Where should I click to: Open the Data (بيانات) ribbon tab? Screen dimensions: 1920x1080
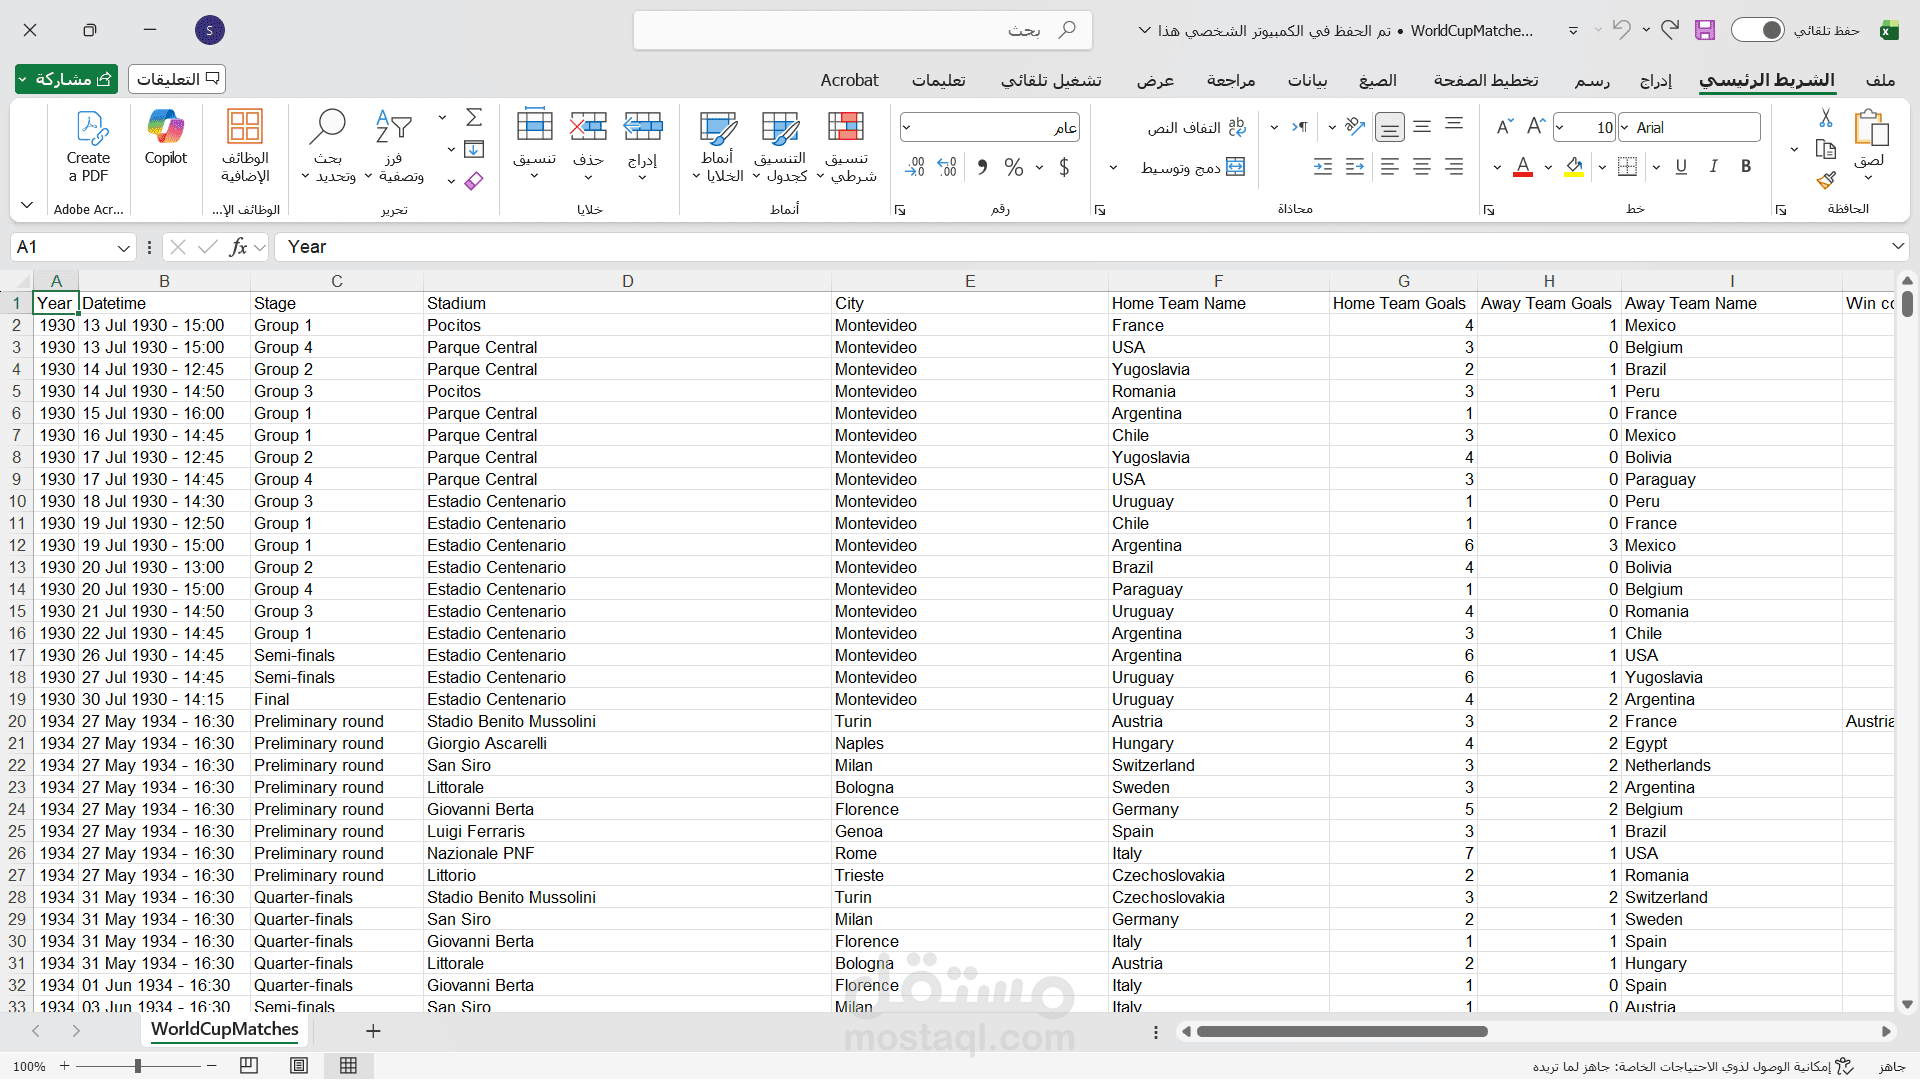click(x=1307, y=80)
